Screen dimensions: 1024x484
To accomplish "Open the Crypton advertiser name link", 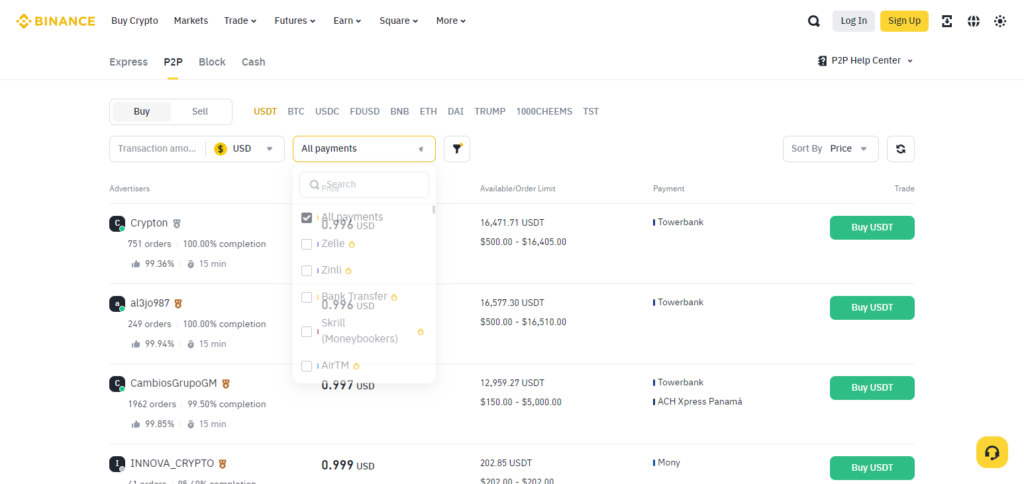I will pyautogui.click(x=149, y=223).
